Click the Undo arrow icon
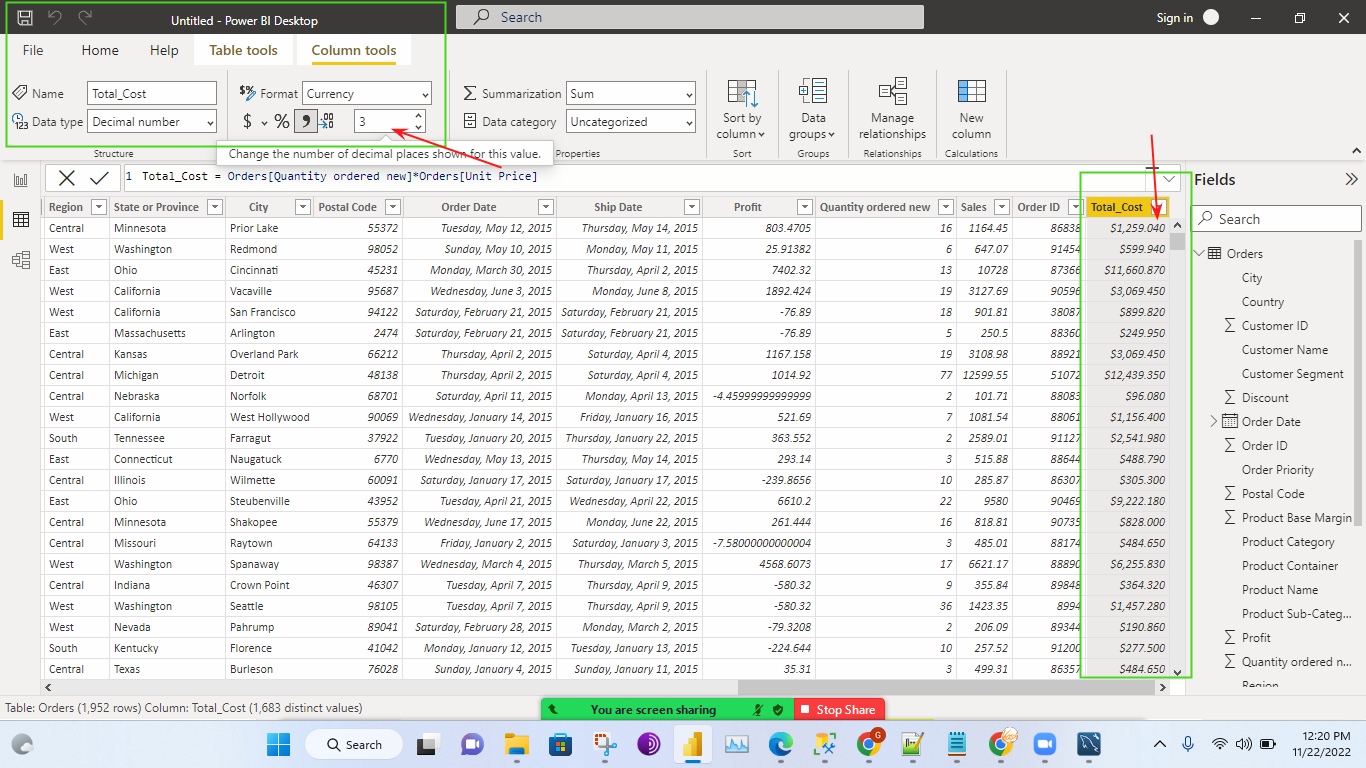Viewport: 1366px width, 768px height. pyautogui.click(x=56, y=18)
